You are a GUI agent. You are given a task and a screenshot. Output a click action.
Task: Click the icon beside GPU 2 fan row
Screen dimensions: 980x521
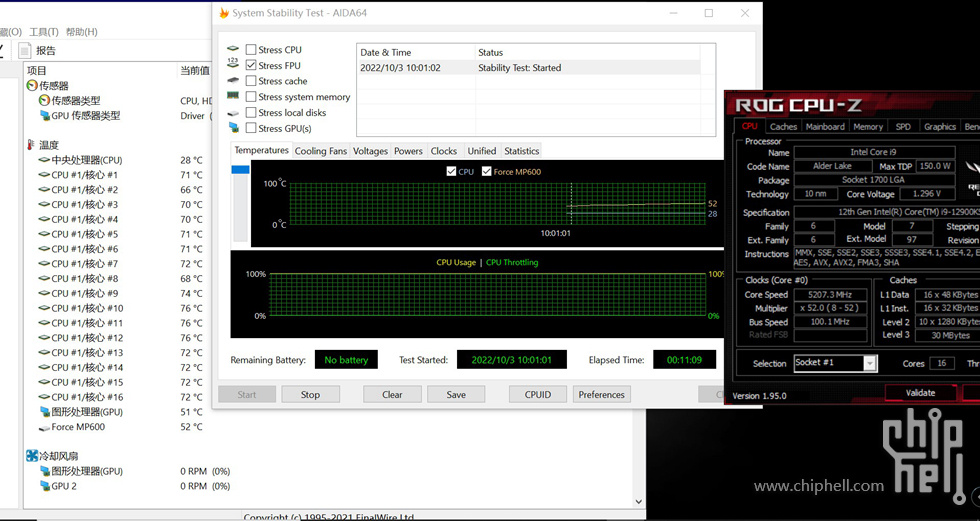pyautogui.click(x=44, y=486)
